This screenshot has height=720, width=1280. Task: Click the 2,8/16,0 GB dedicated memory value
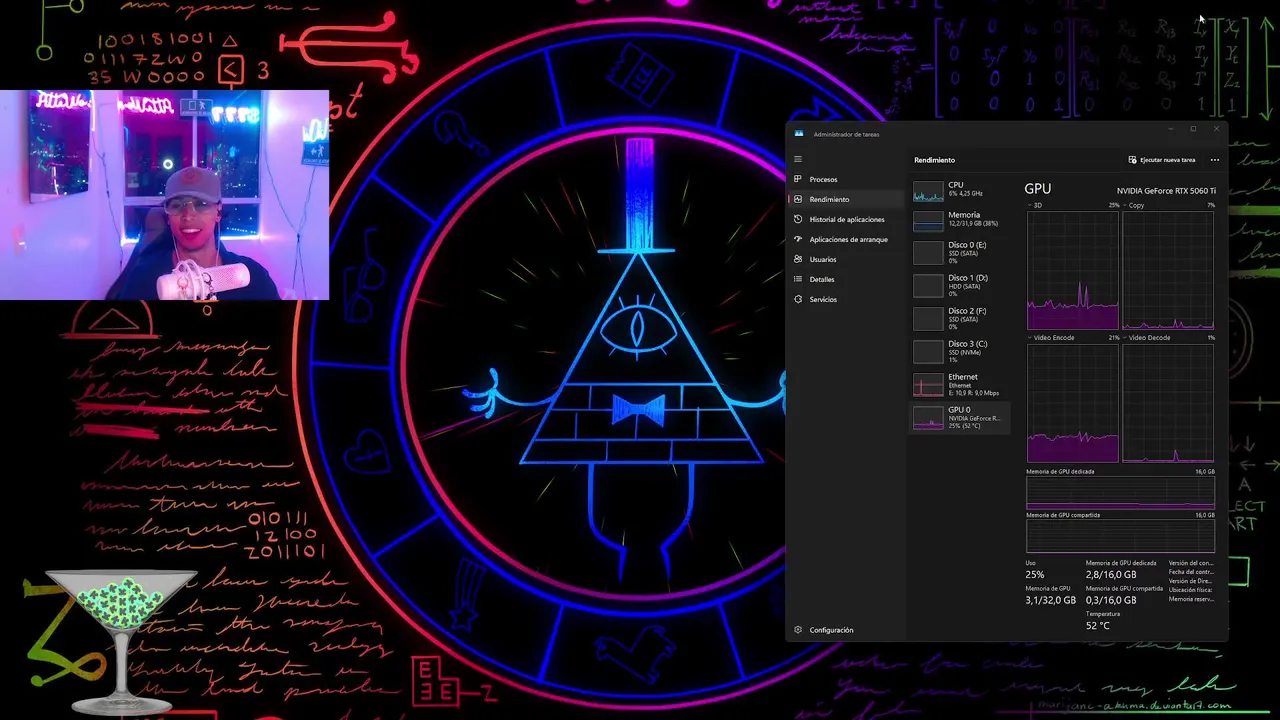(1111, 575)
